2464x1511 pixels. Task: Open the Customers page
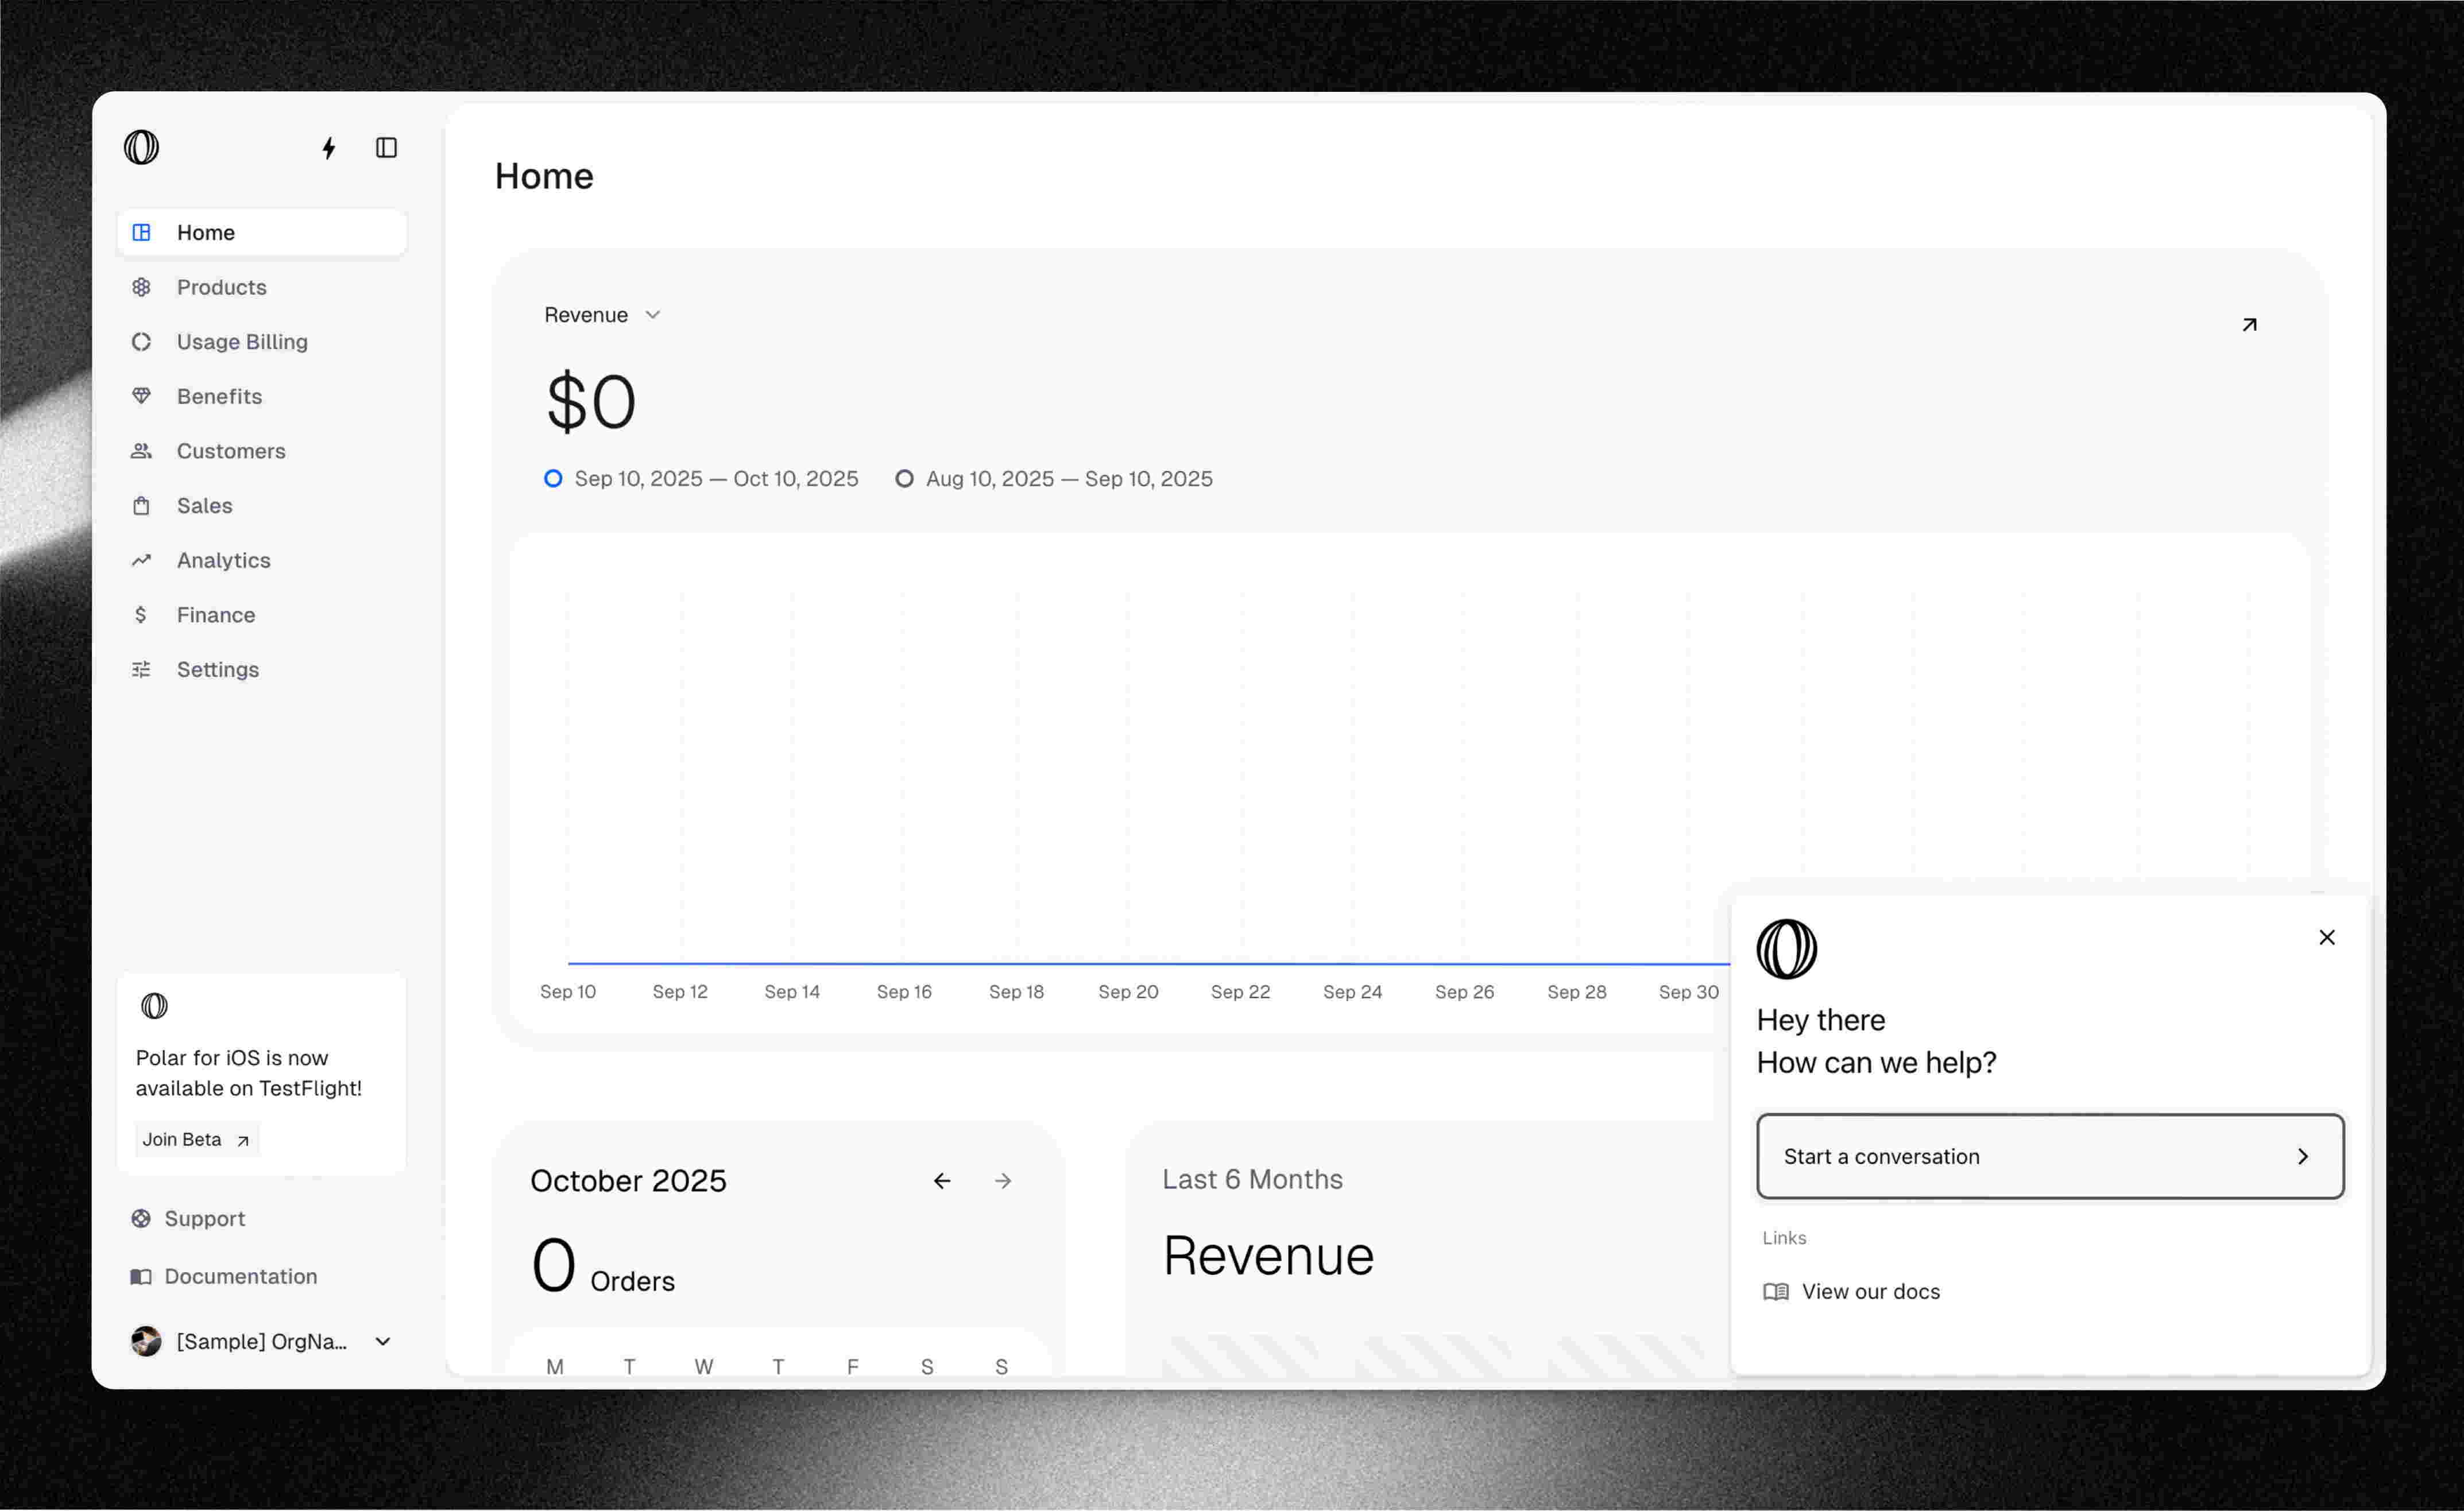(x=230, y=451)
